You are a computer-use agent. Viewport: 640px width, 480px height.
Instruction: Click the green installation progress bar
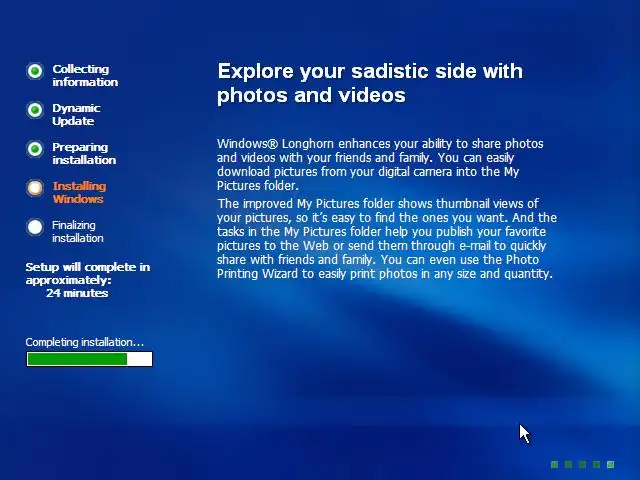pos(89,359)
